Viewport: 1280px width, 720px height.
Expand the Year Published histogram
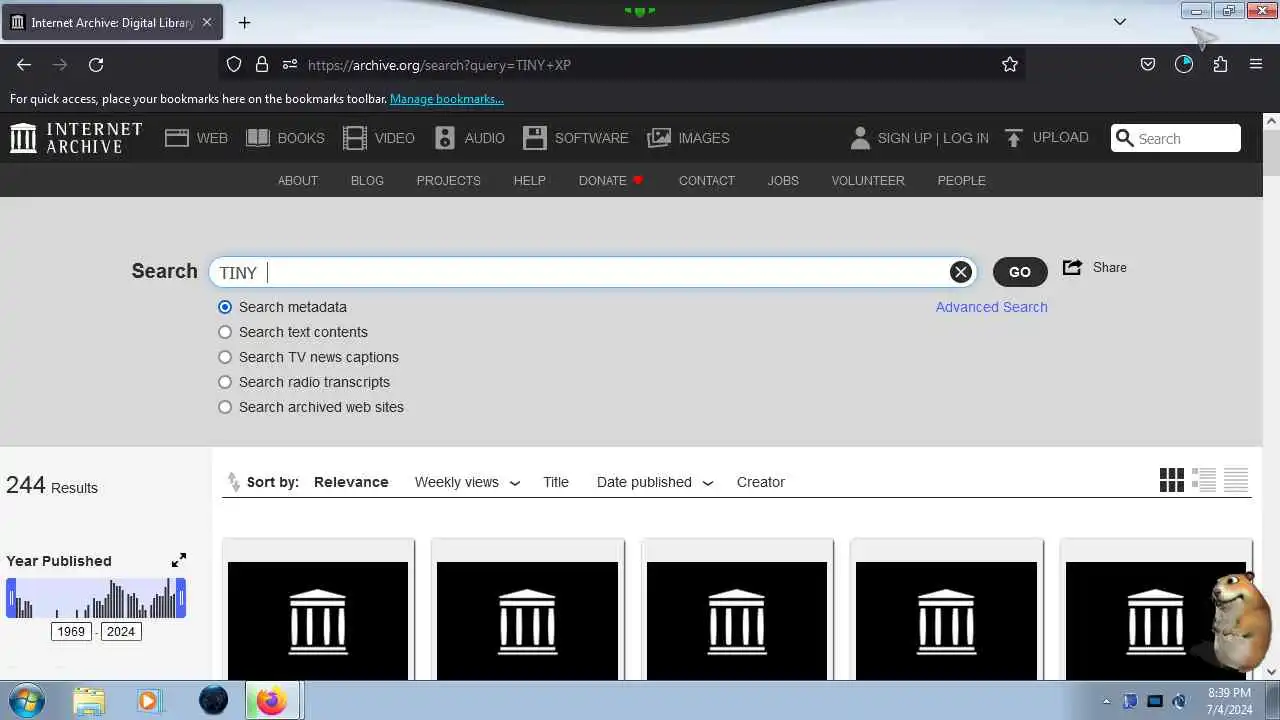[179, 560]
